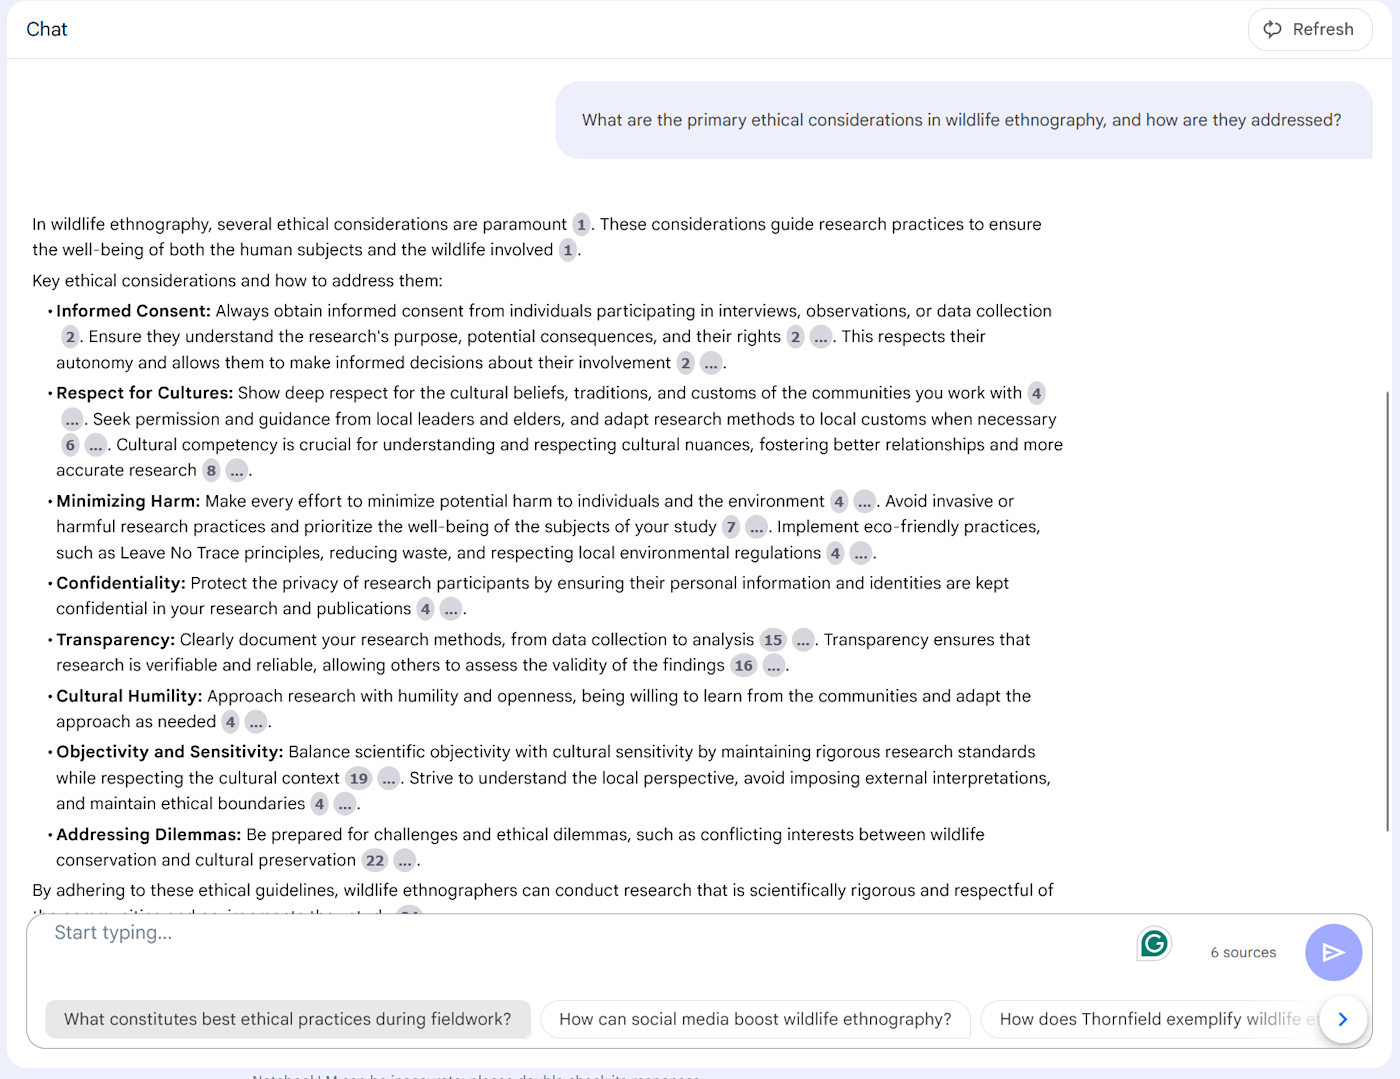Open citation 16 after 'validity of the findings'

744,665
